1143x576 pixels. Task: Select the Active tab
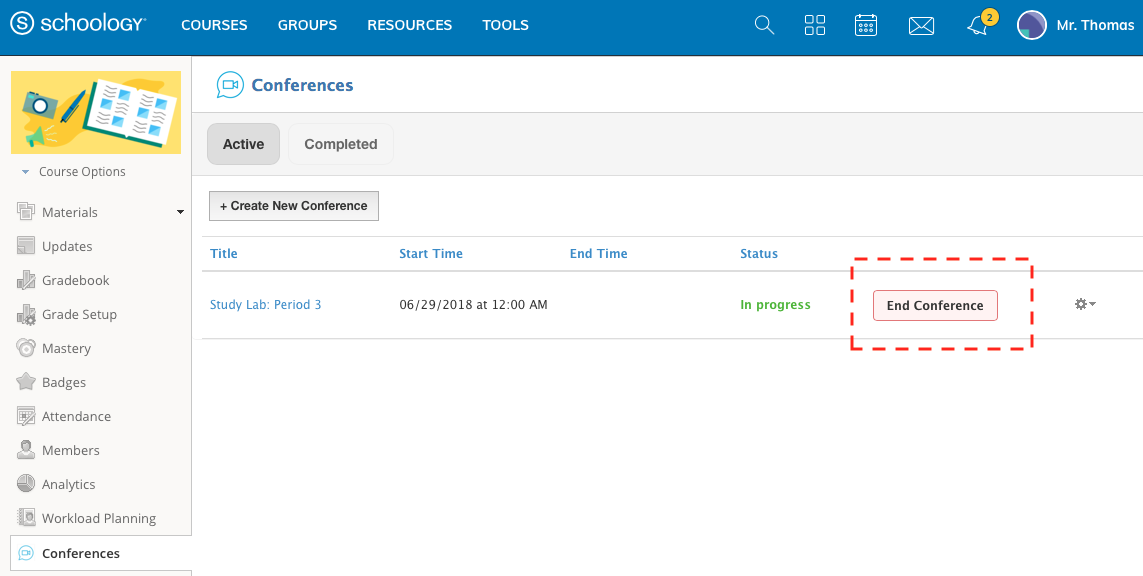pyautogui.click(x=243, y=144)
